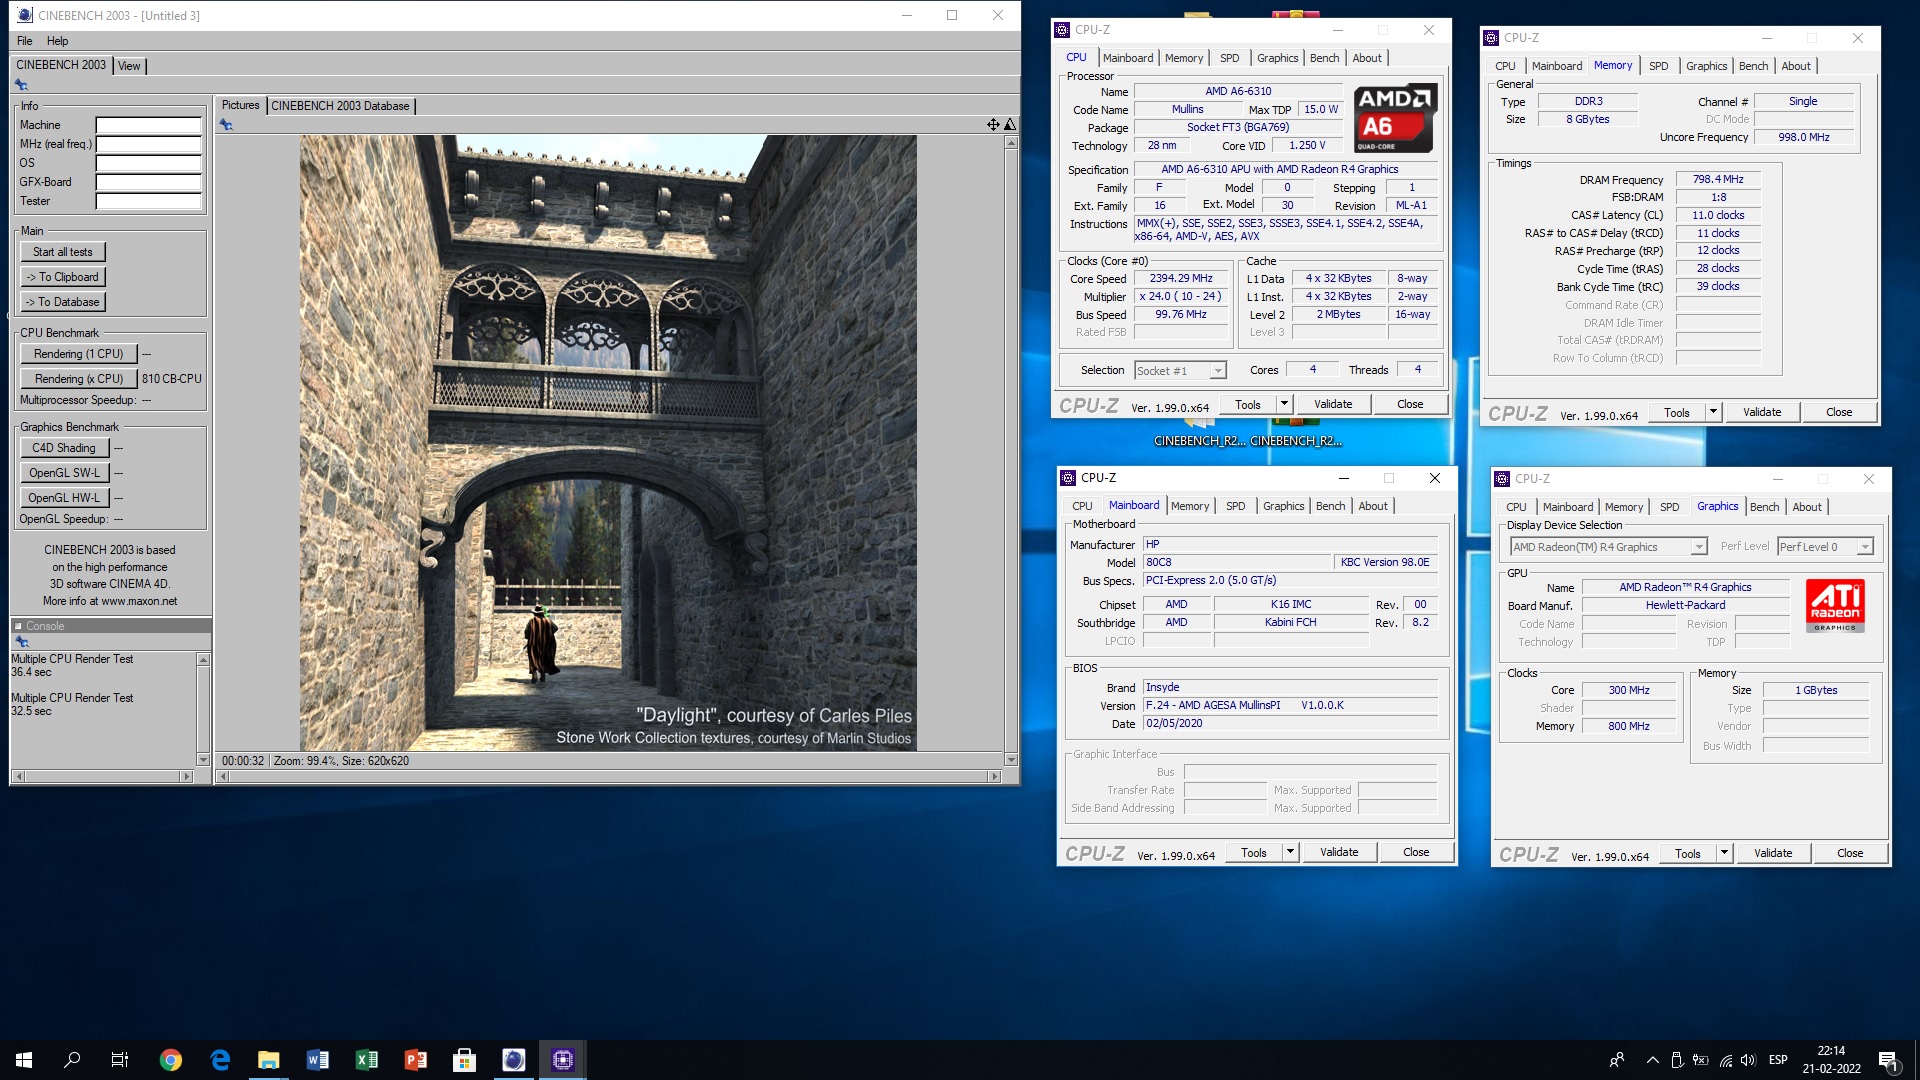Click the pin icon in the Pictures panel
The image size is (1920, 1080).
226,125
